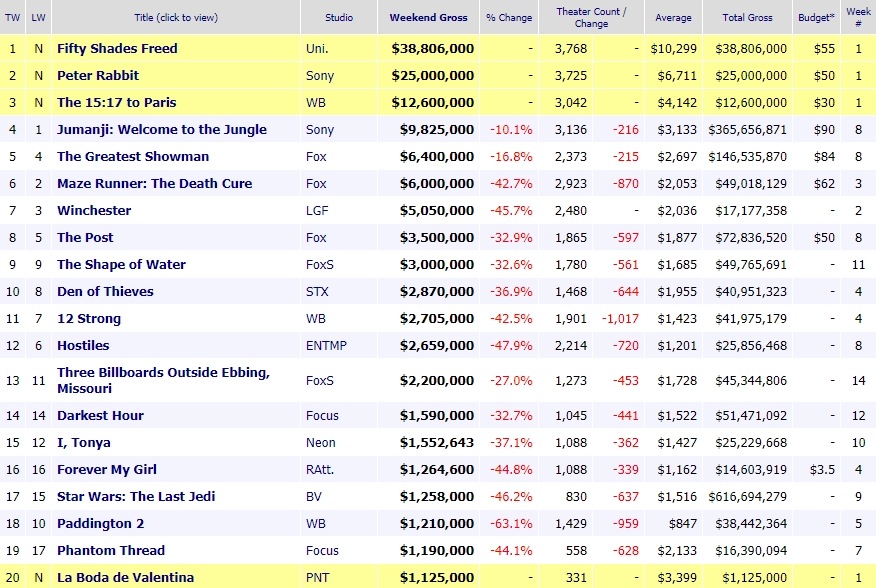Open the Fifty Shades Freed movie link
Screen dimensions: 876x588
pos(117,49)
